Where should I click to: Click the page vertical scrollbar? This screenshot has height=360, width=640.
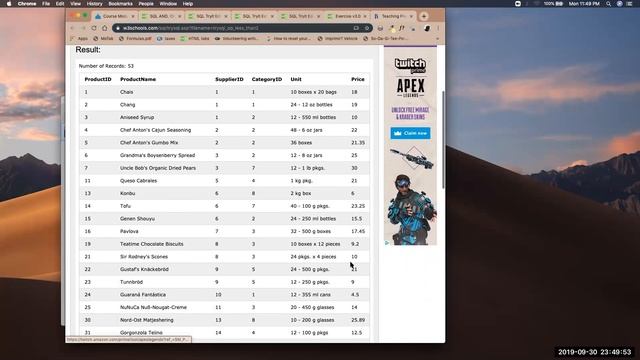point(443,140)
